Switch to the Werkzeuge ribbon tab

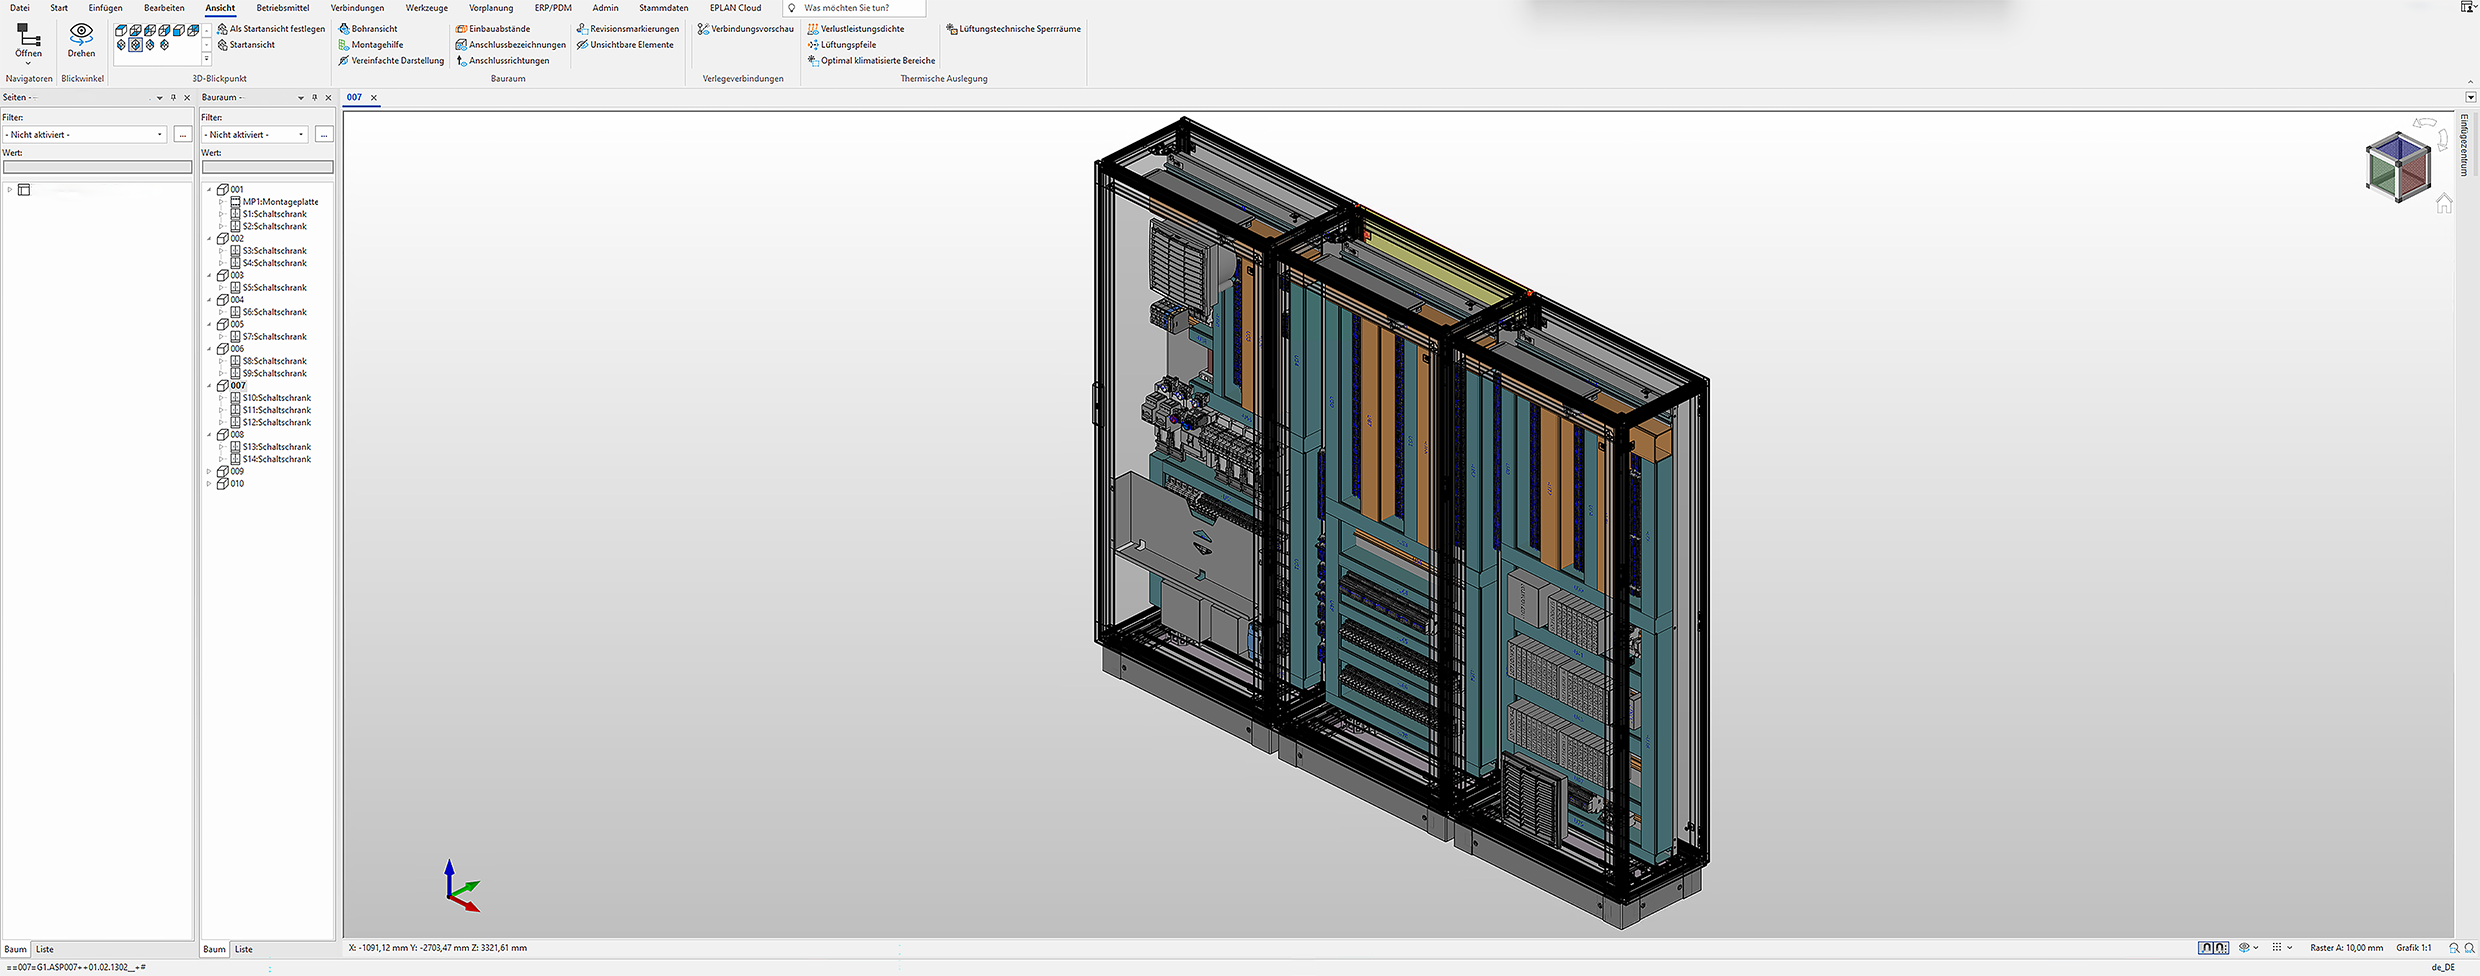click(x=426, y=8)
